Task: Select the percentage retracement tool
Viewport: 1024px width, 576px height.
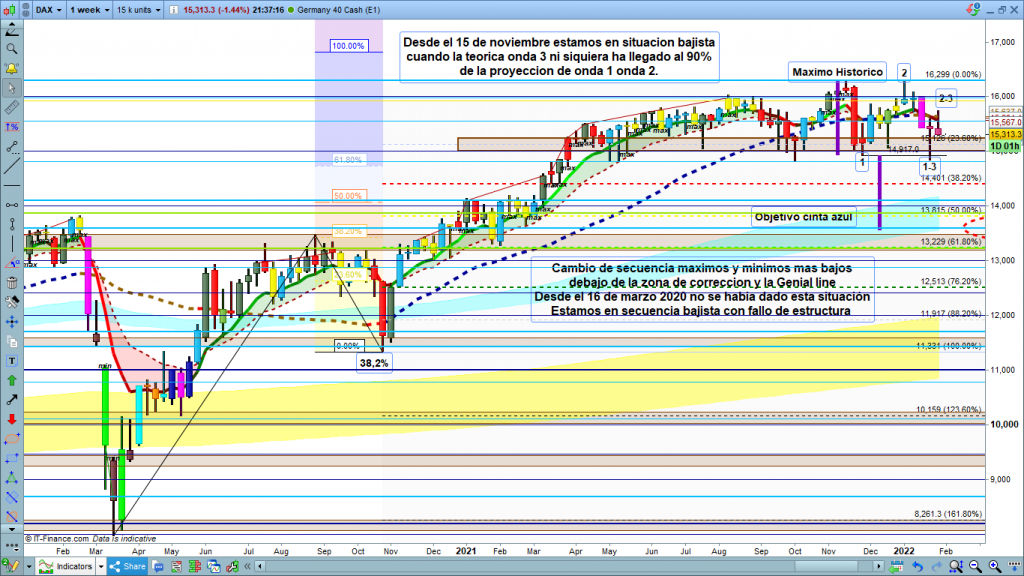Action: [12, 127]
